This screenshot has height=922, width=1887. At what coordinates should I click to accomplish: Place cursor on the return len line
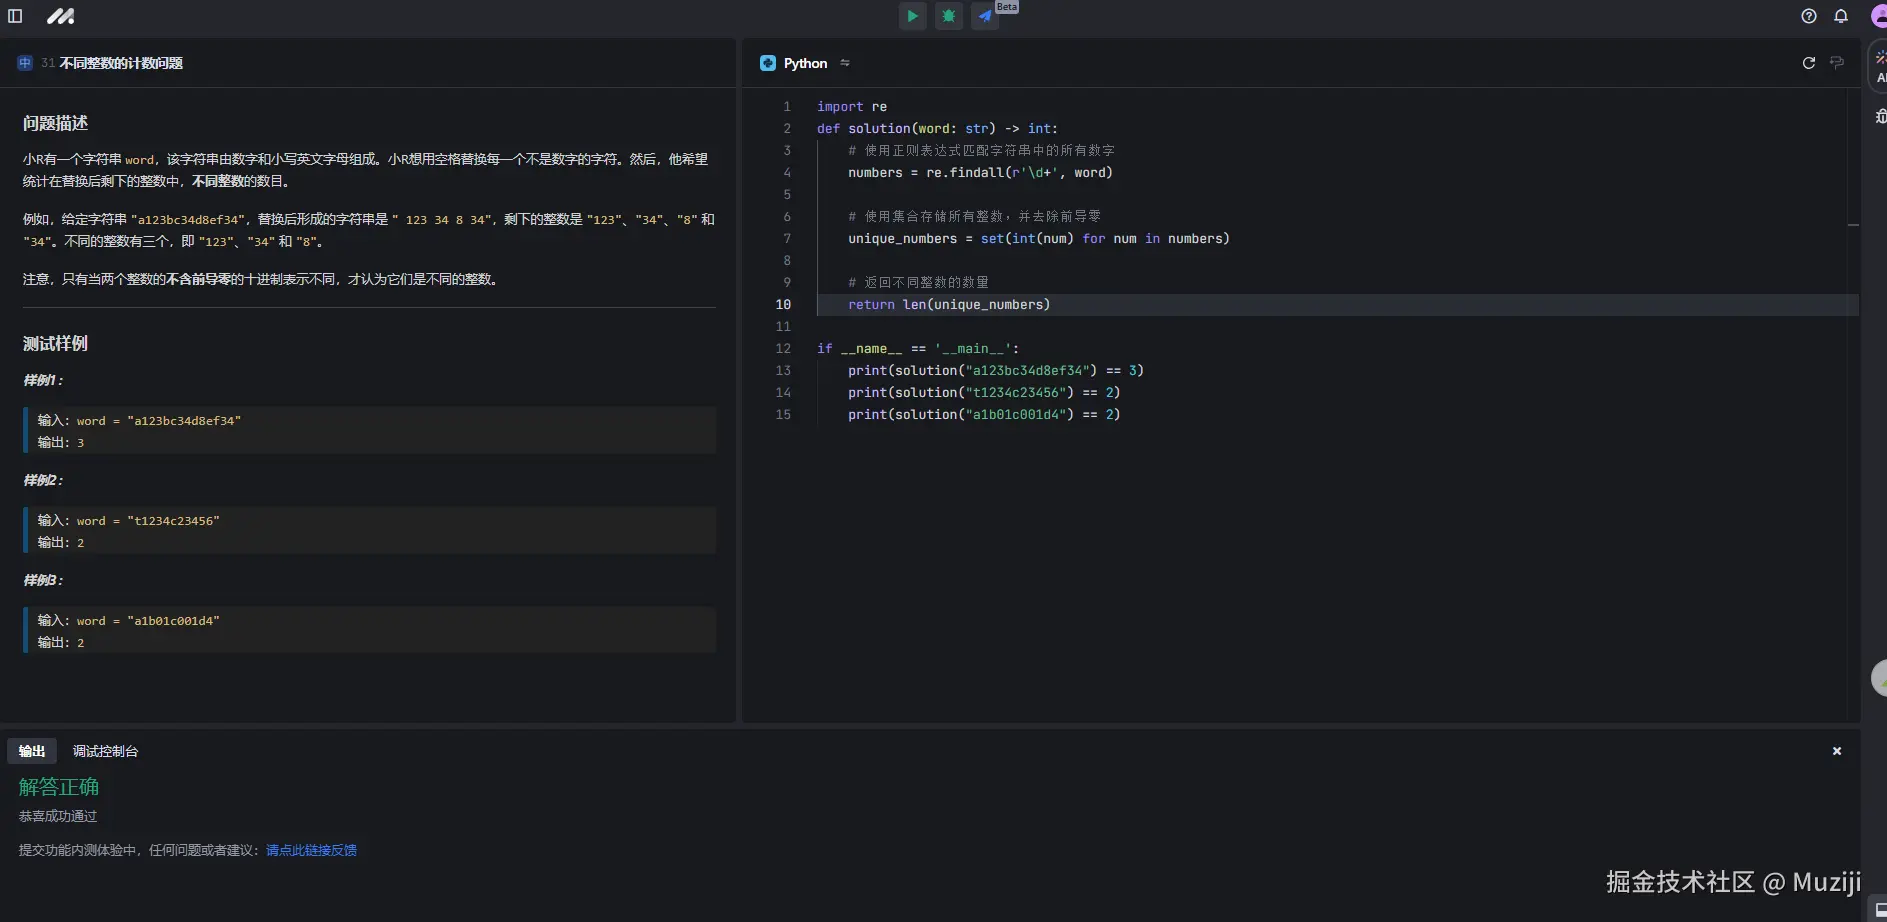point(948,305)
